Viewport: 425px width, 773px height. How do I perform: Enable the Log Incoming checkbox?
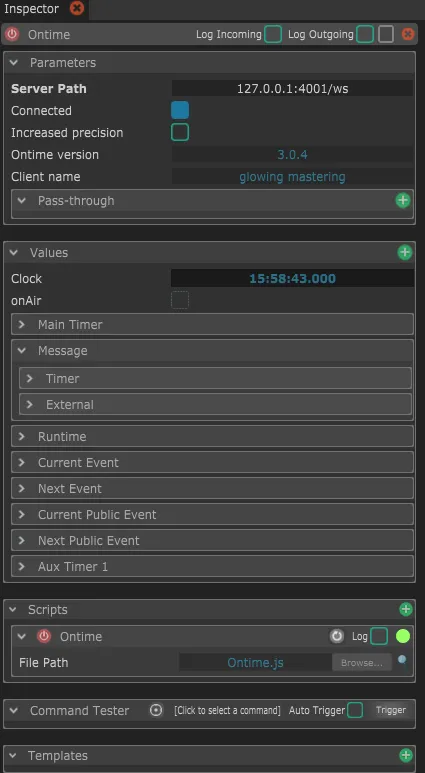coord(273,35)
